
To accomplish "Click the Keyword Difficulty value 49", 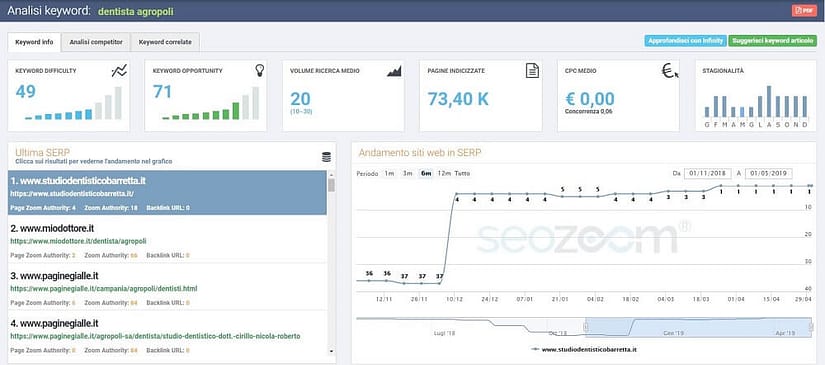I will click(x=25, y=92).
